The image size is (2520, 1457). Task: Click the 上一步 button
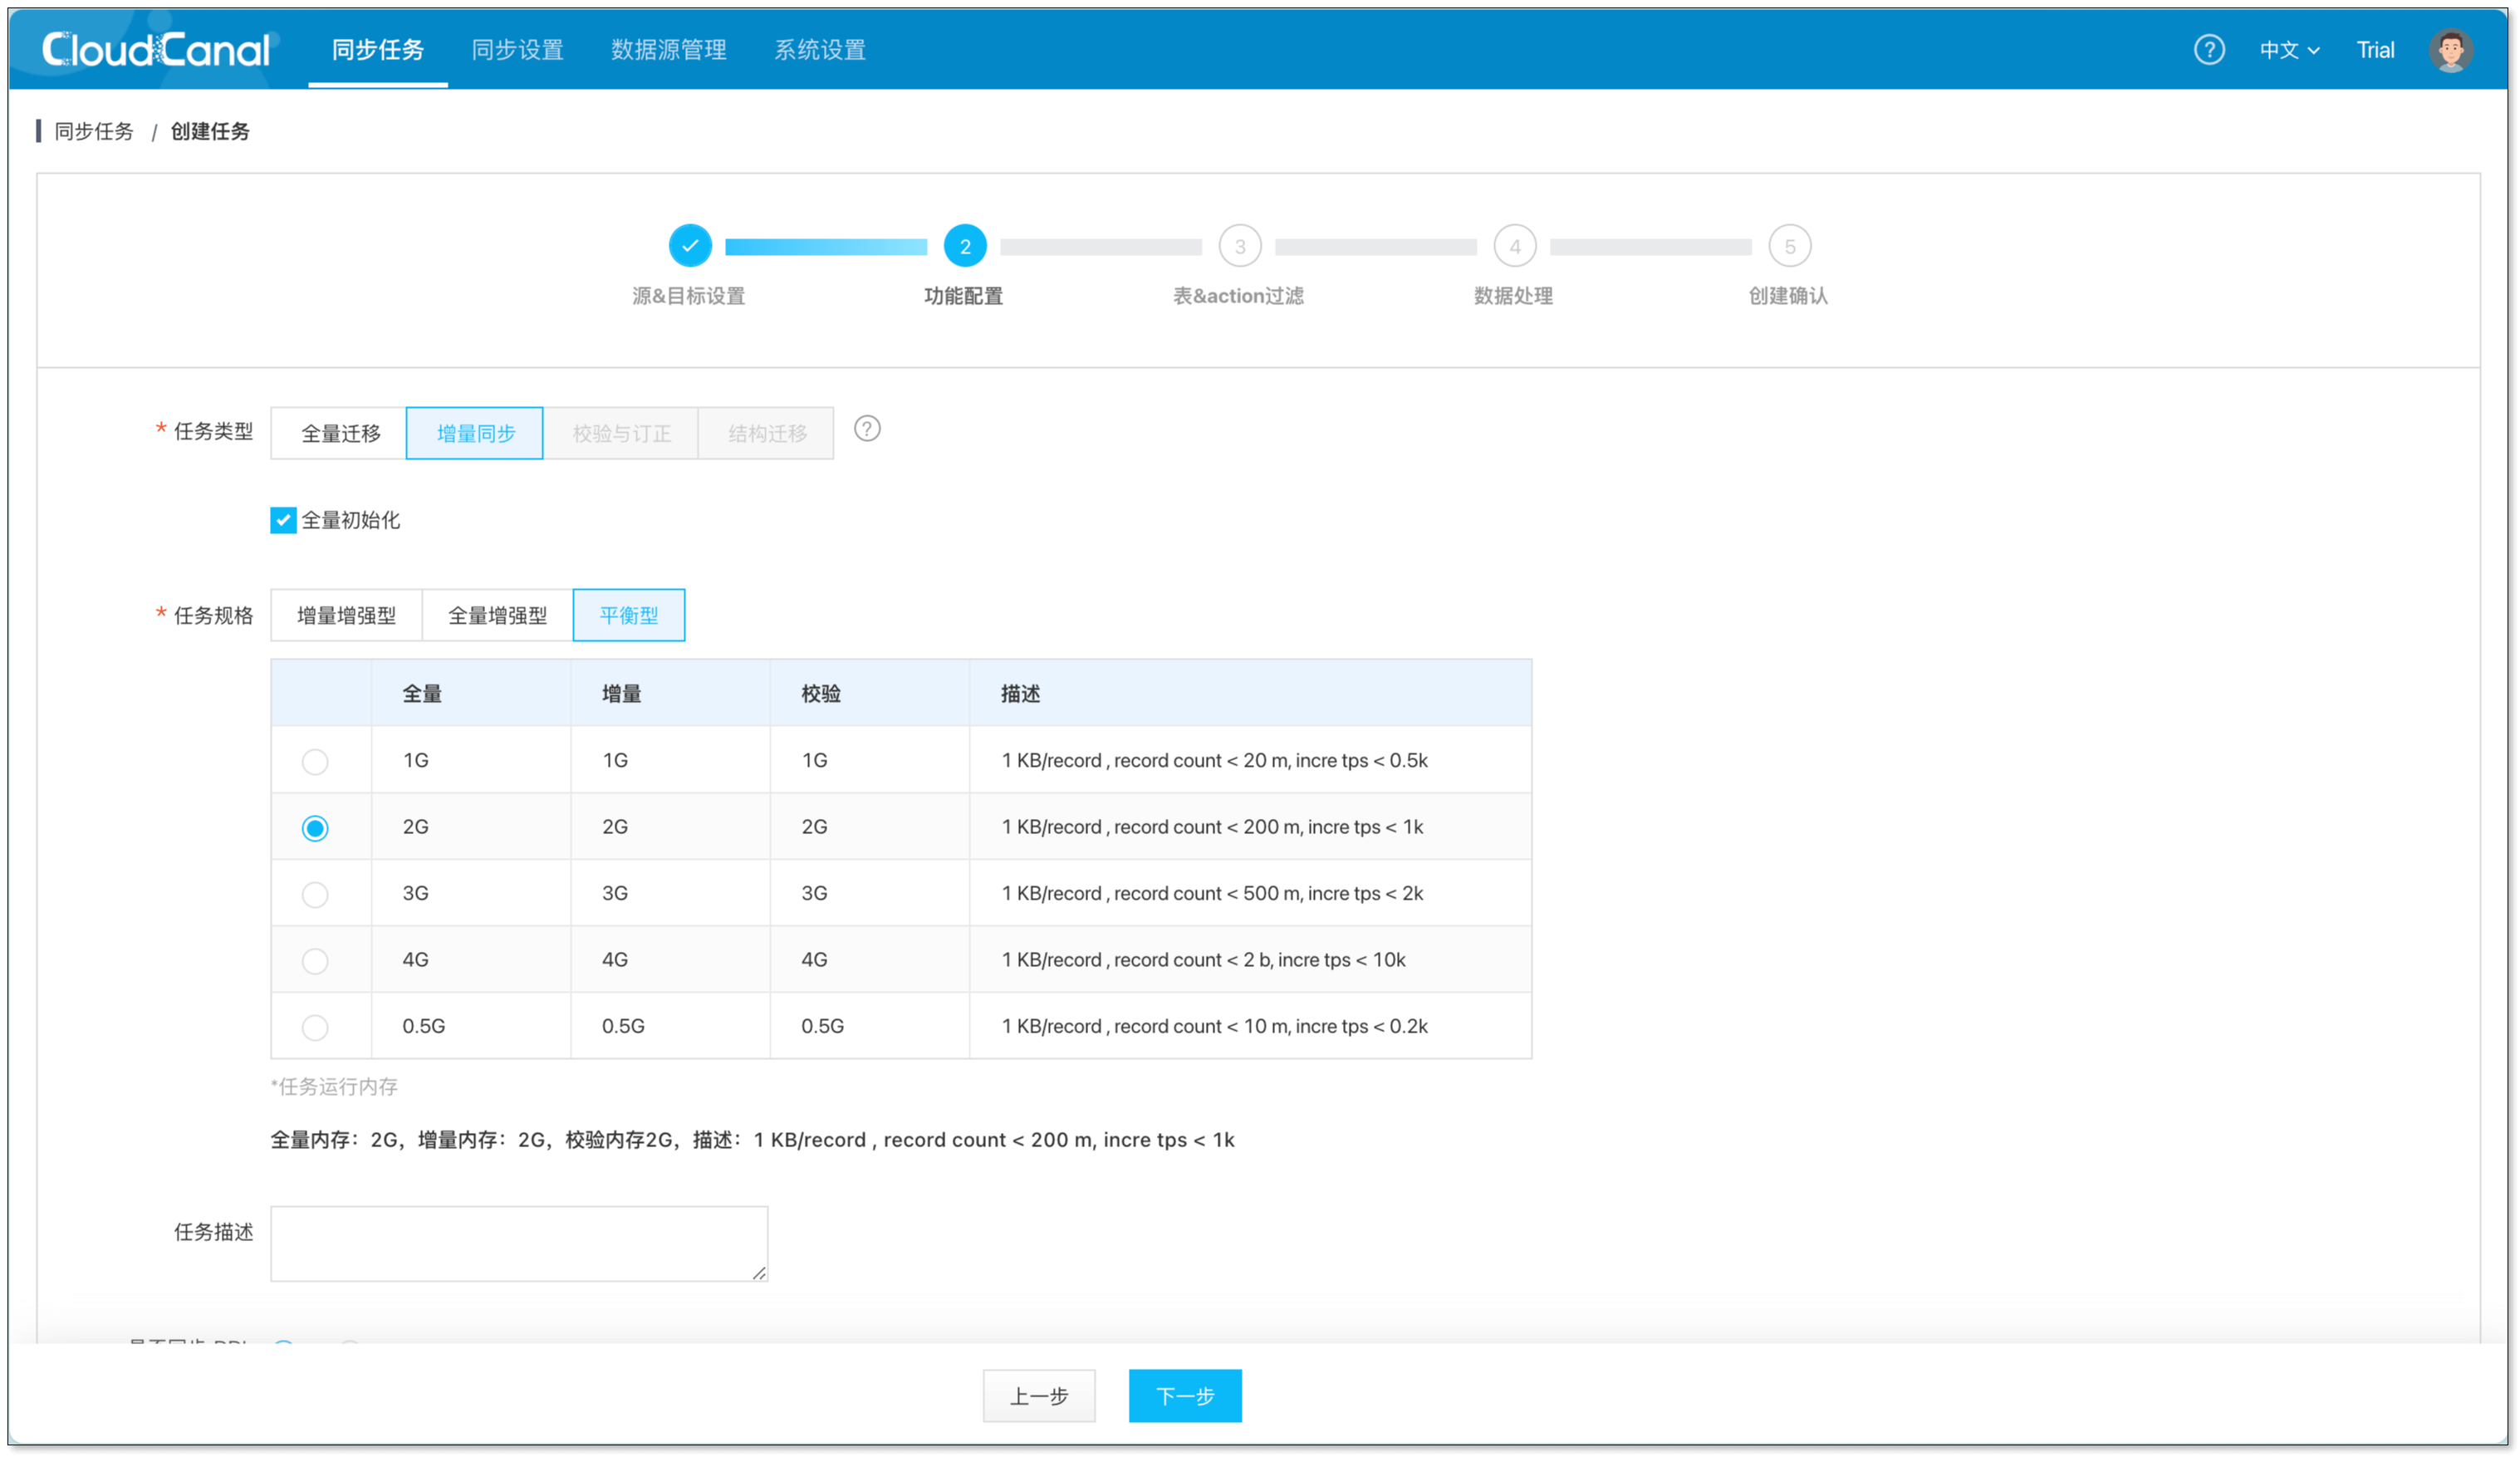[1039, 1395]
